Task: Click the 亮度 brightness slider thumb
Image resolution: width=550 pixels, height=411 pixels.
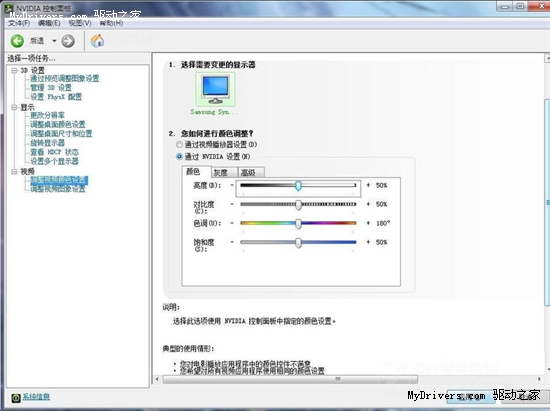Action: [x=298, y=186]
